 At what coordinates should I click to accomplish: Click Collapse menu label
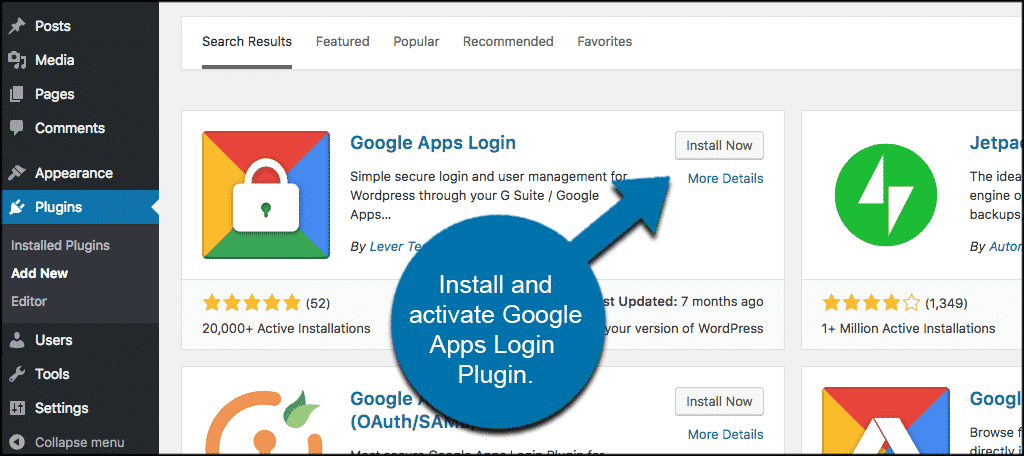pos(80,442)
